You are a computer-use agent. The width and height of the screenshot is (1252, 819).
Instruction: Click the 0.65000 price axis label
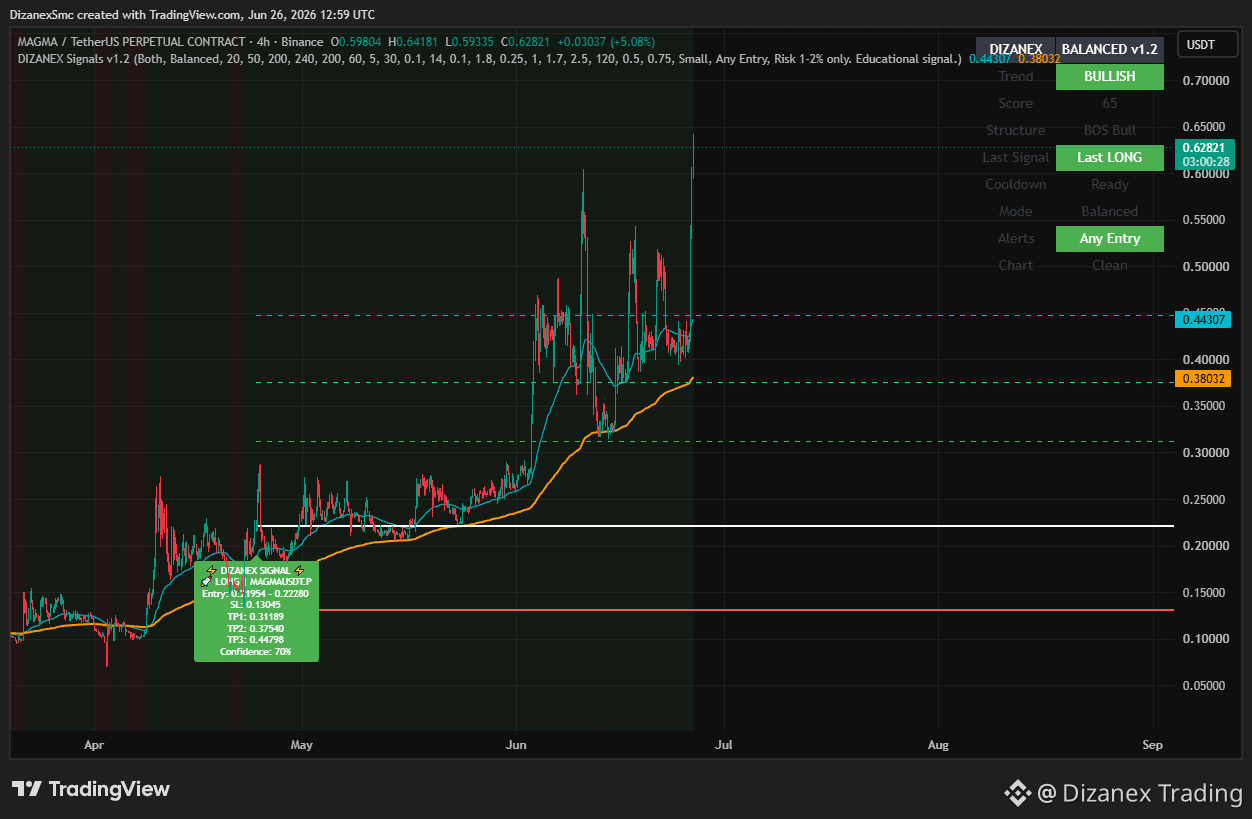[1205, 127]
